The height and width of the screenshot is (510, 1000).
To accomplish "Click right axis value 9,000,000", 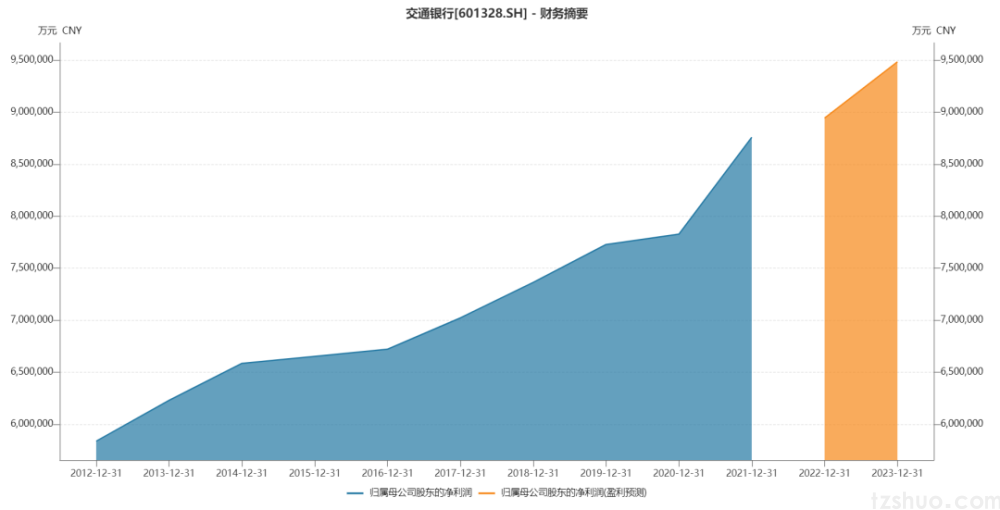I will [962, 112].
